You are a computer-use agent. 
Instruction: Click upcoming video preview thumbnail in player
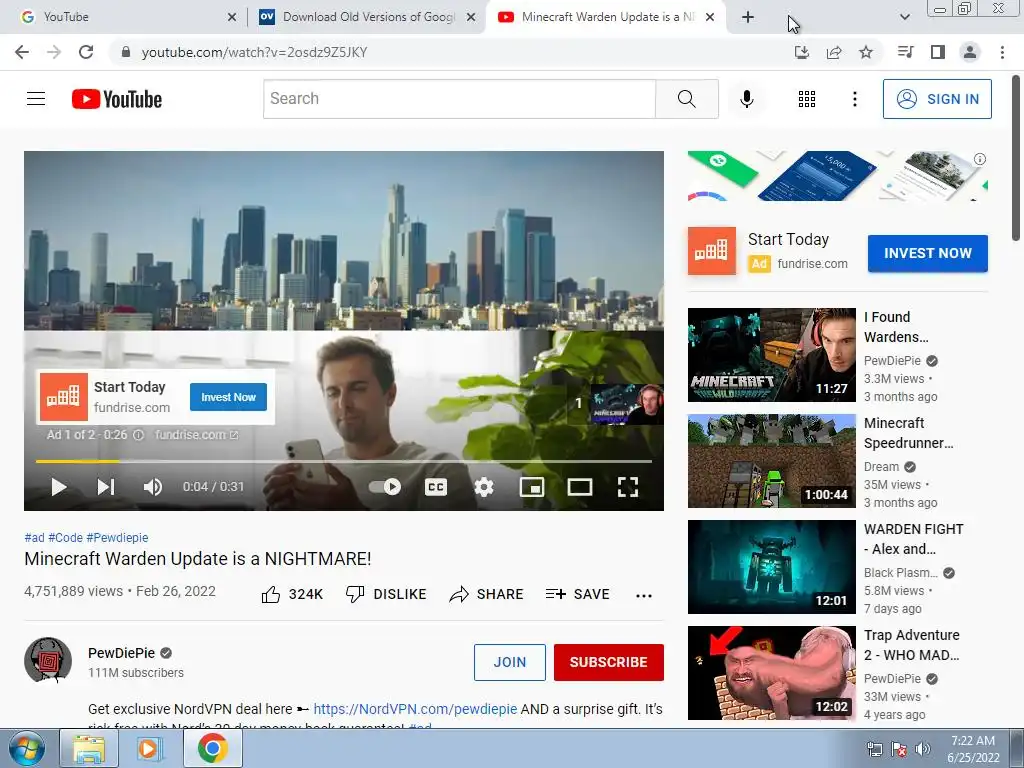click(626, 404)
